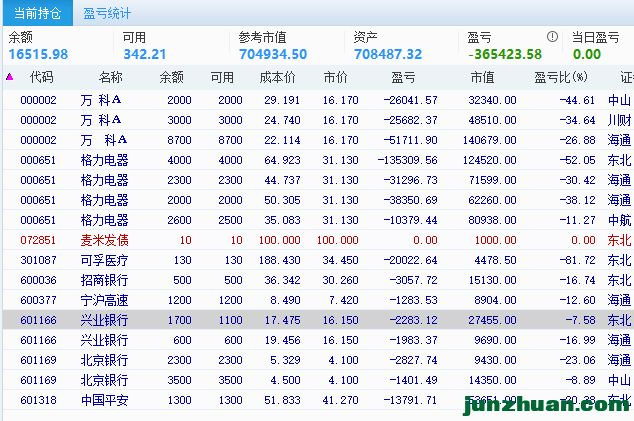Screen dimensions: 634x421
Task: Select 万科A row with cost 22.114
Action: coord(318,140)
